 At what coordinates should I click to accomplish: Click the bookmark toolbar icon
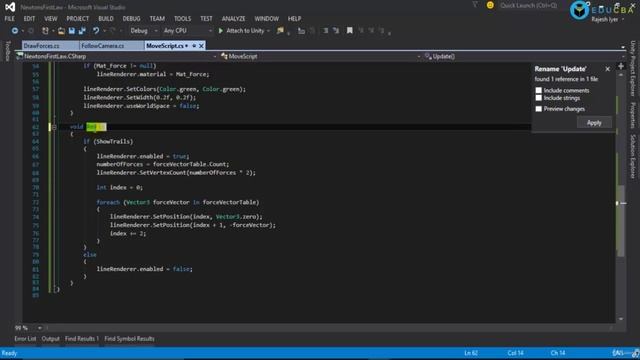349,31
